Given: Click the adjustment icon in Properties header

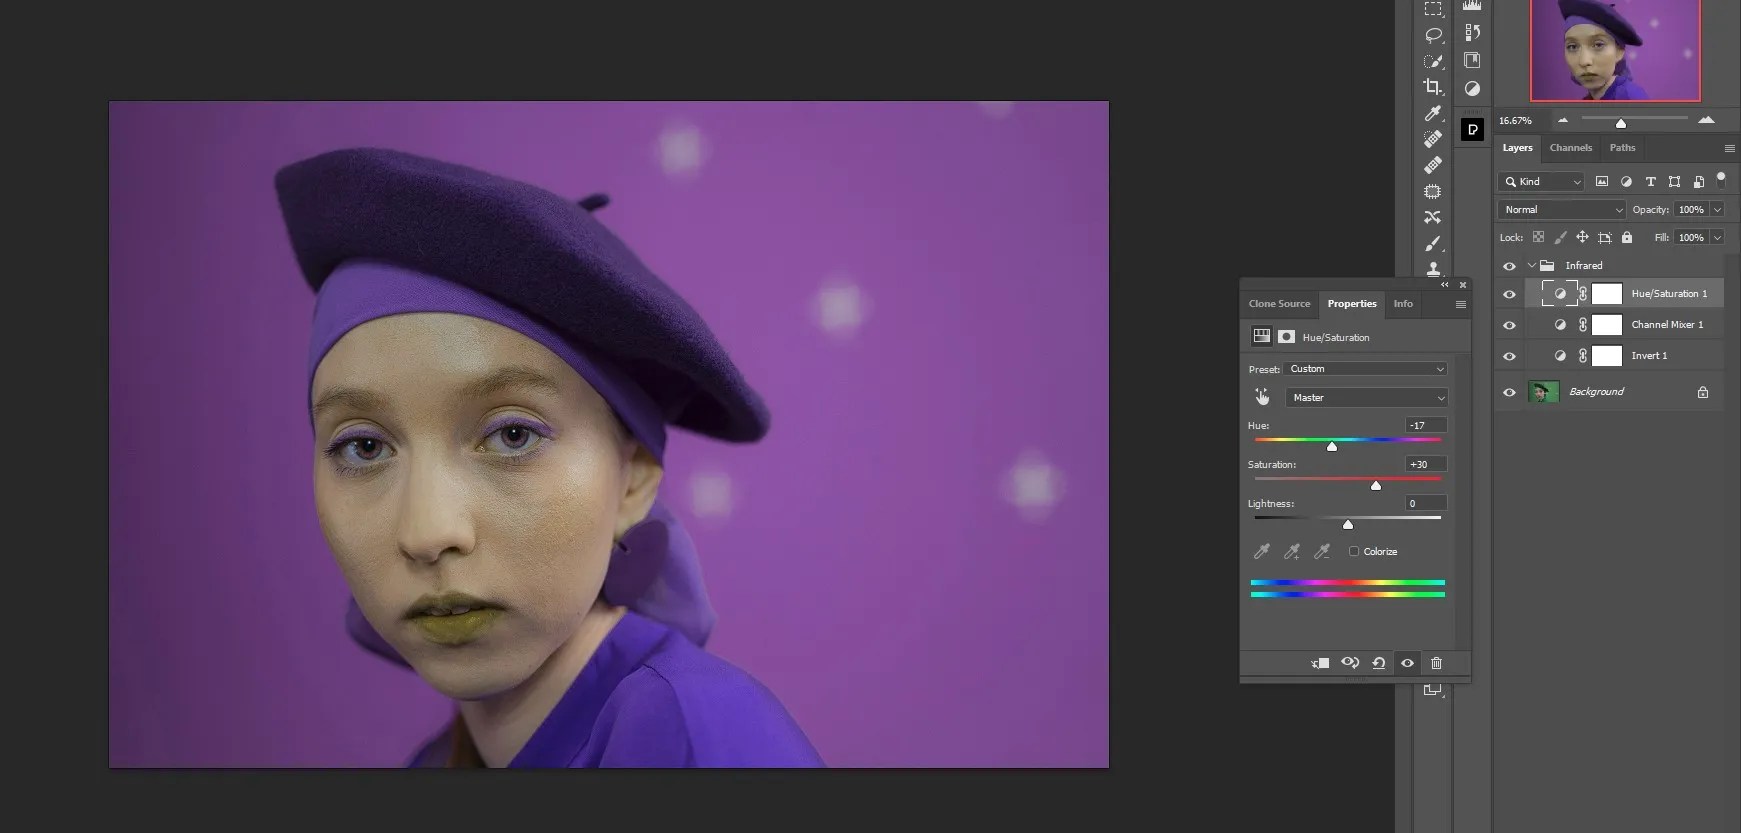Looking at the screenshot, I should coord(1262,337).
